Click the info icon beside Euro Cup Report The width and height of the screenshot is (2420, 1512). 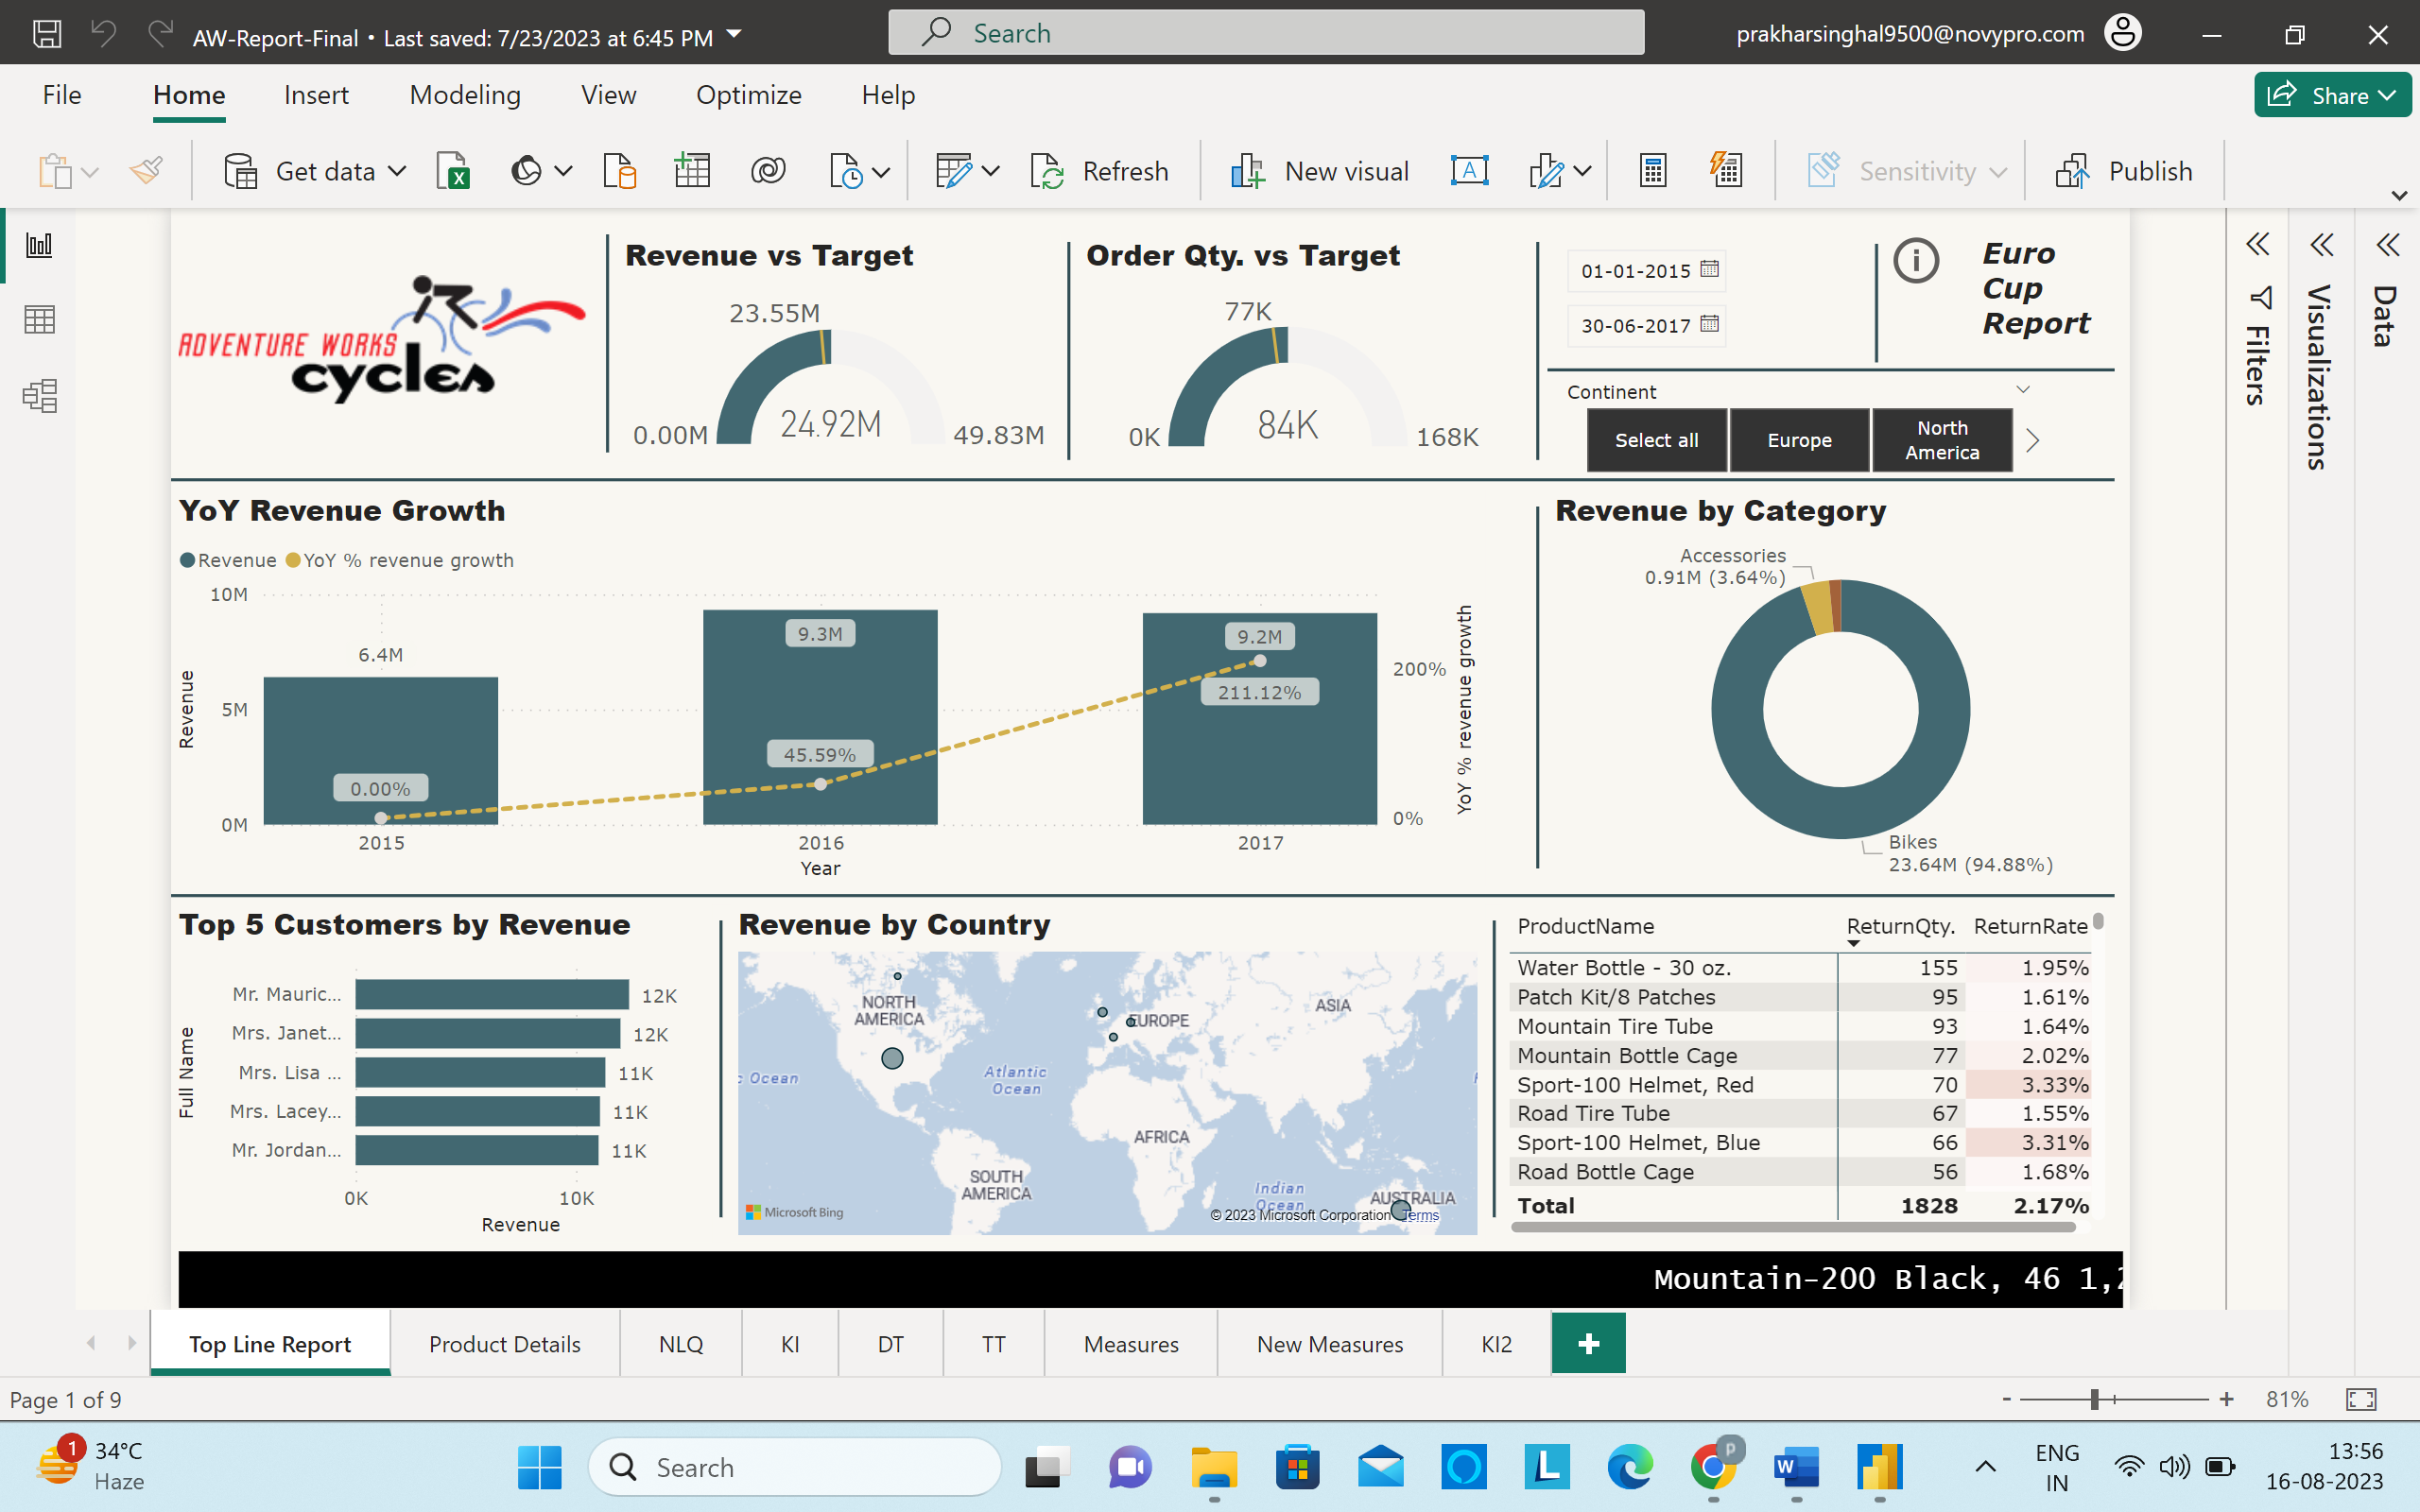(x=1916, y=262)
